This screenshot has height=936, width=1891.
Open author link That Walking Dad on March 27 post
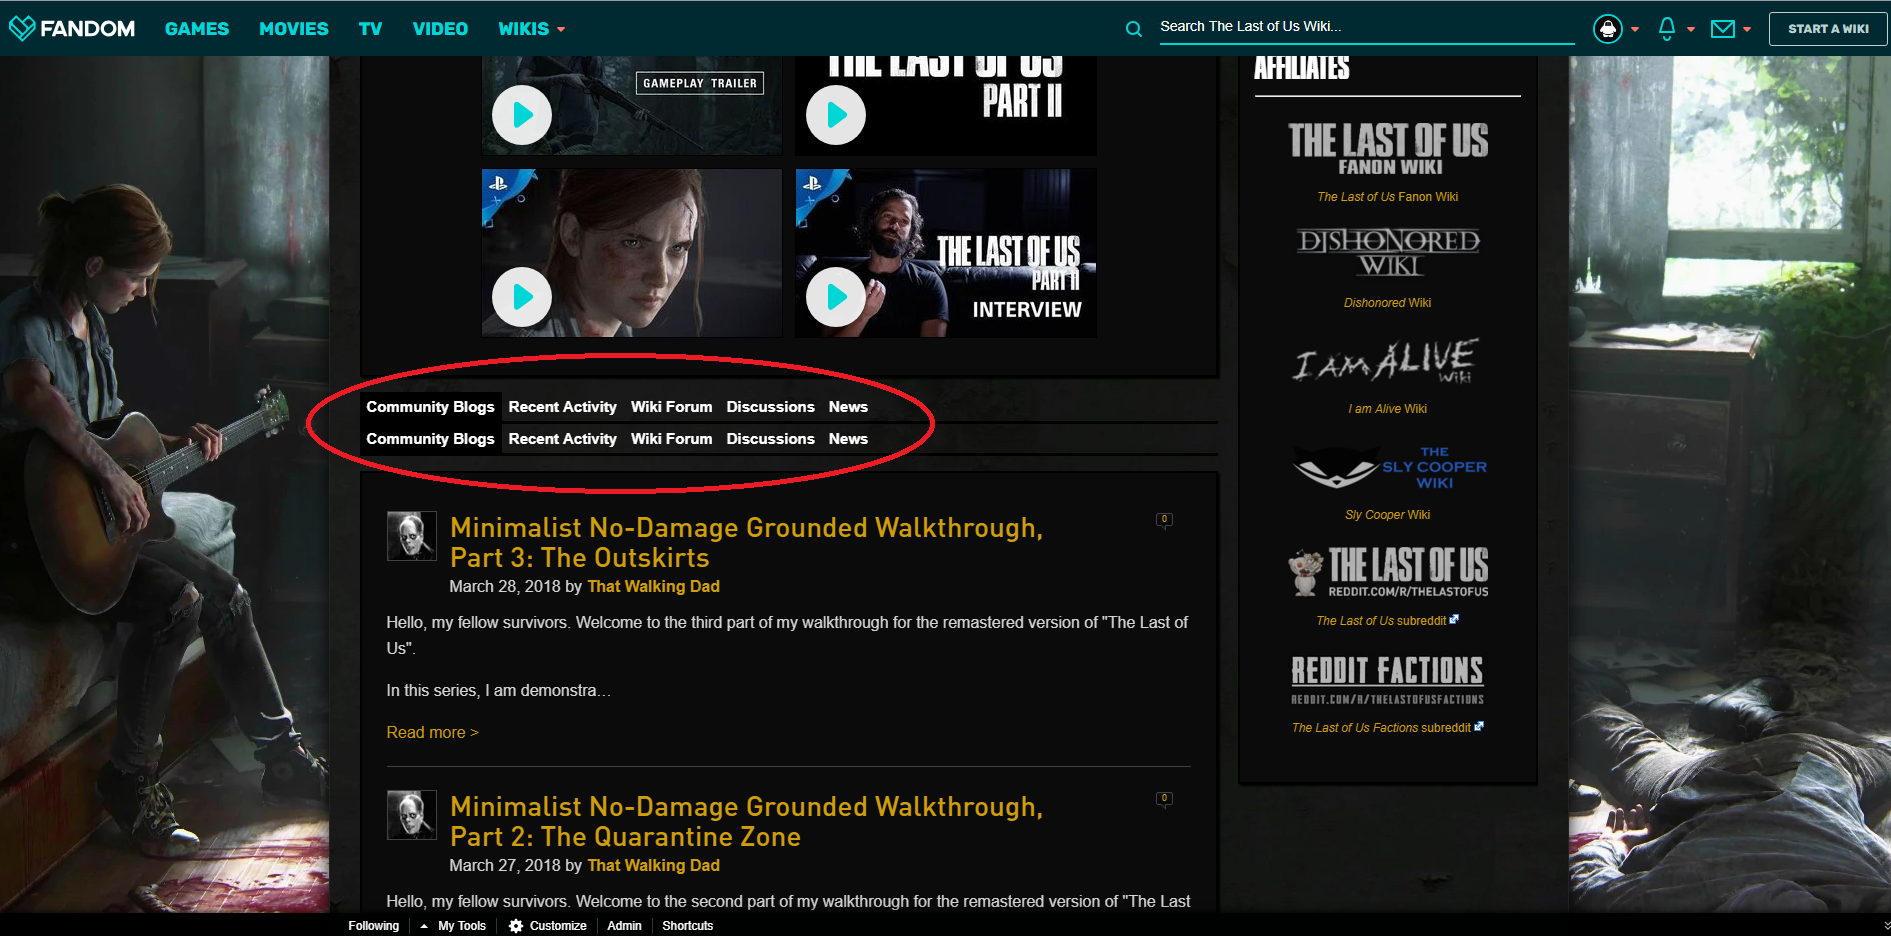pyautogui.click(x=653, y=866)
